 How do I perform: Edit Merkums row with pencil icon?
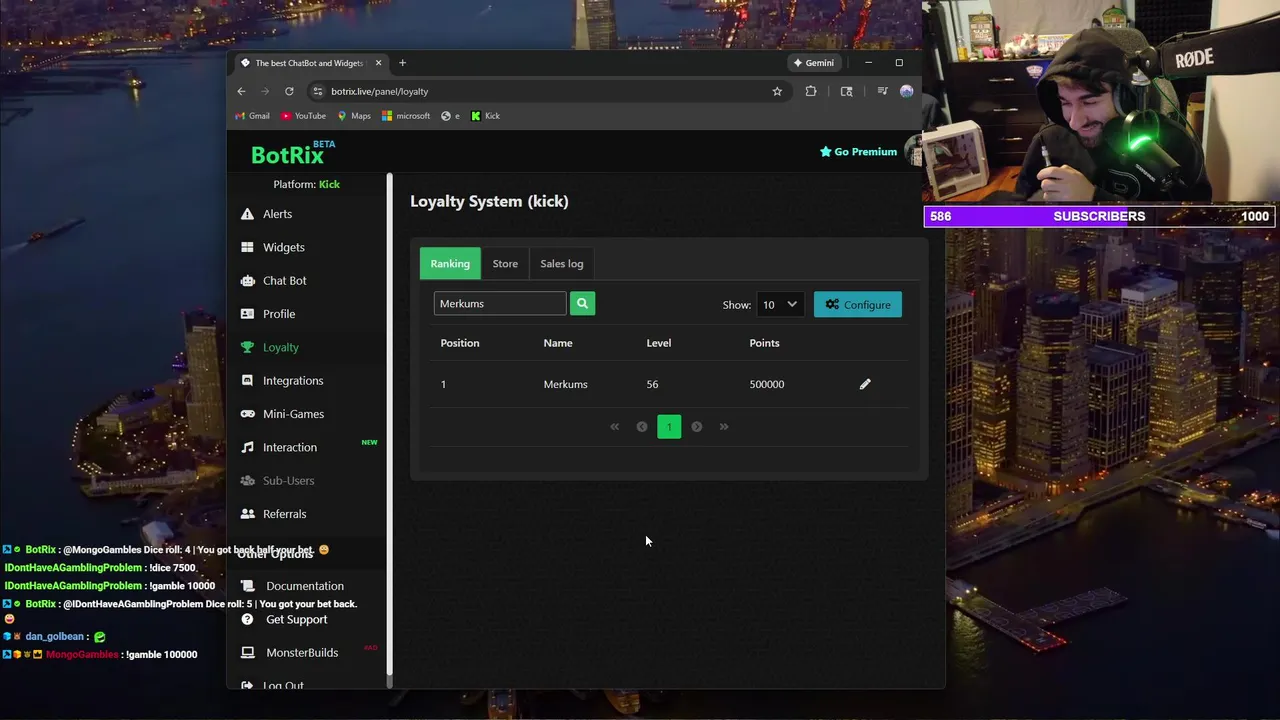tap(865, 384)
